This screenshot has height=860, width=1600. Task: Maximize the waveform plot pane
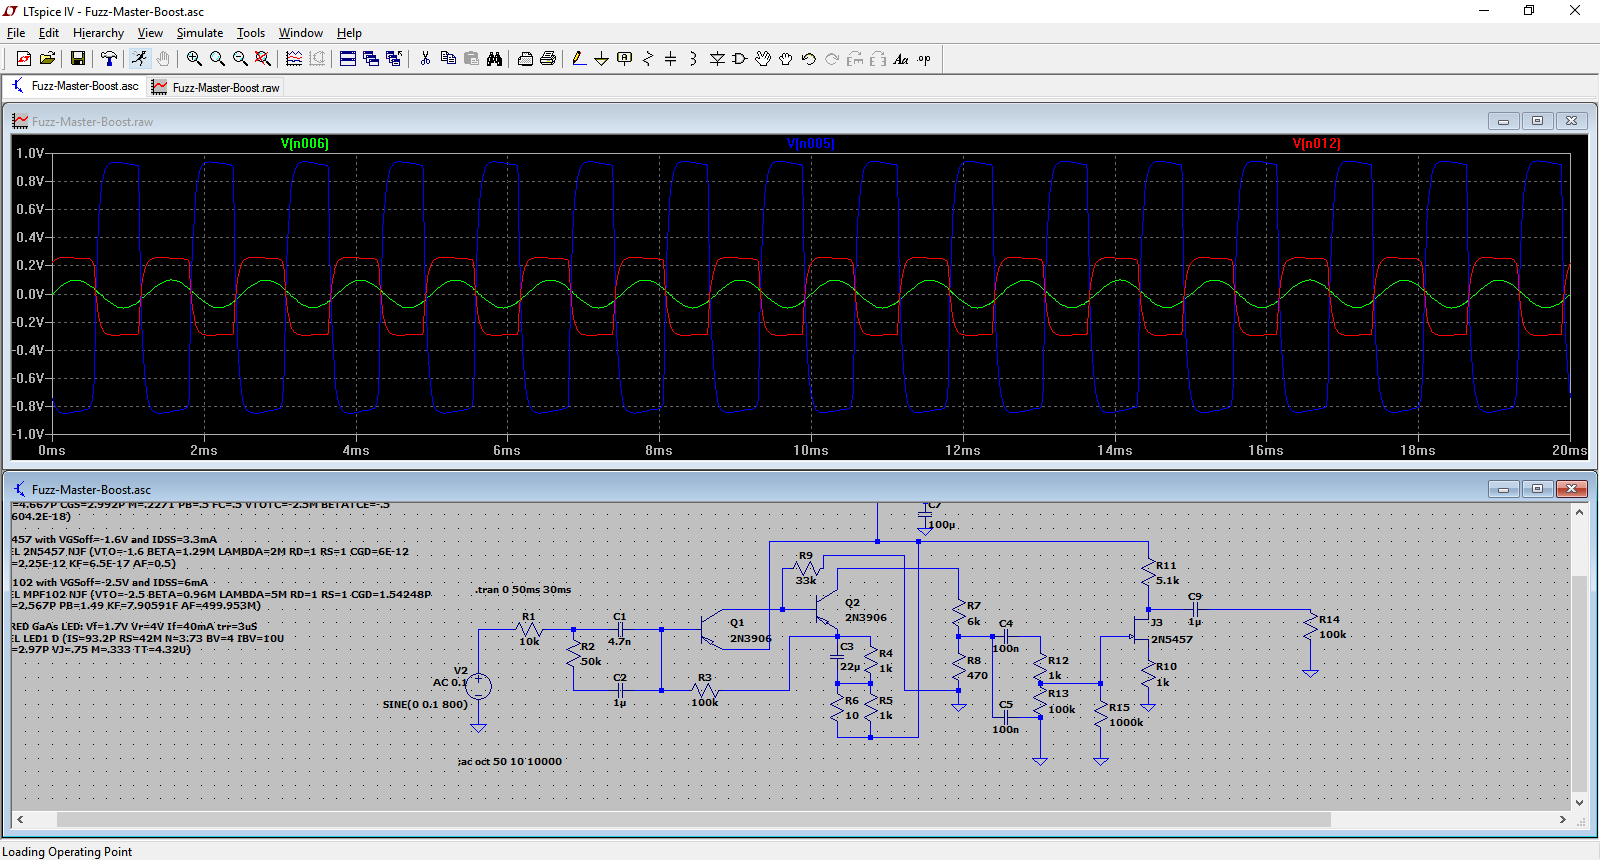click(1537, 121)
